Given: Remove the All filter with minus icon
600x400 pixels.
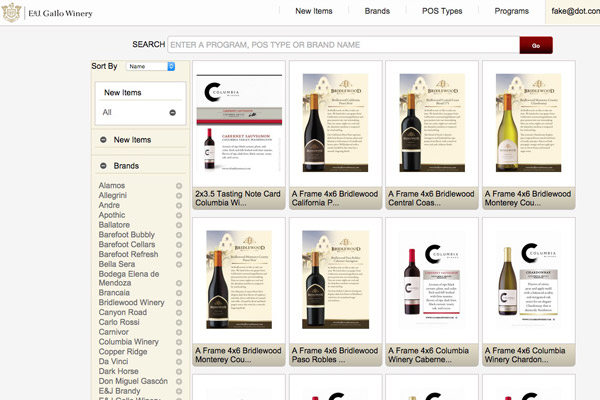Looking at the screenshot, I should pos(173,113).
